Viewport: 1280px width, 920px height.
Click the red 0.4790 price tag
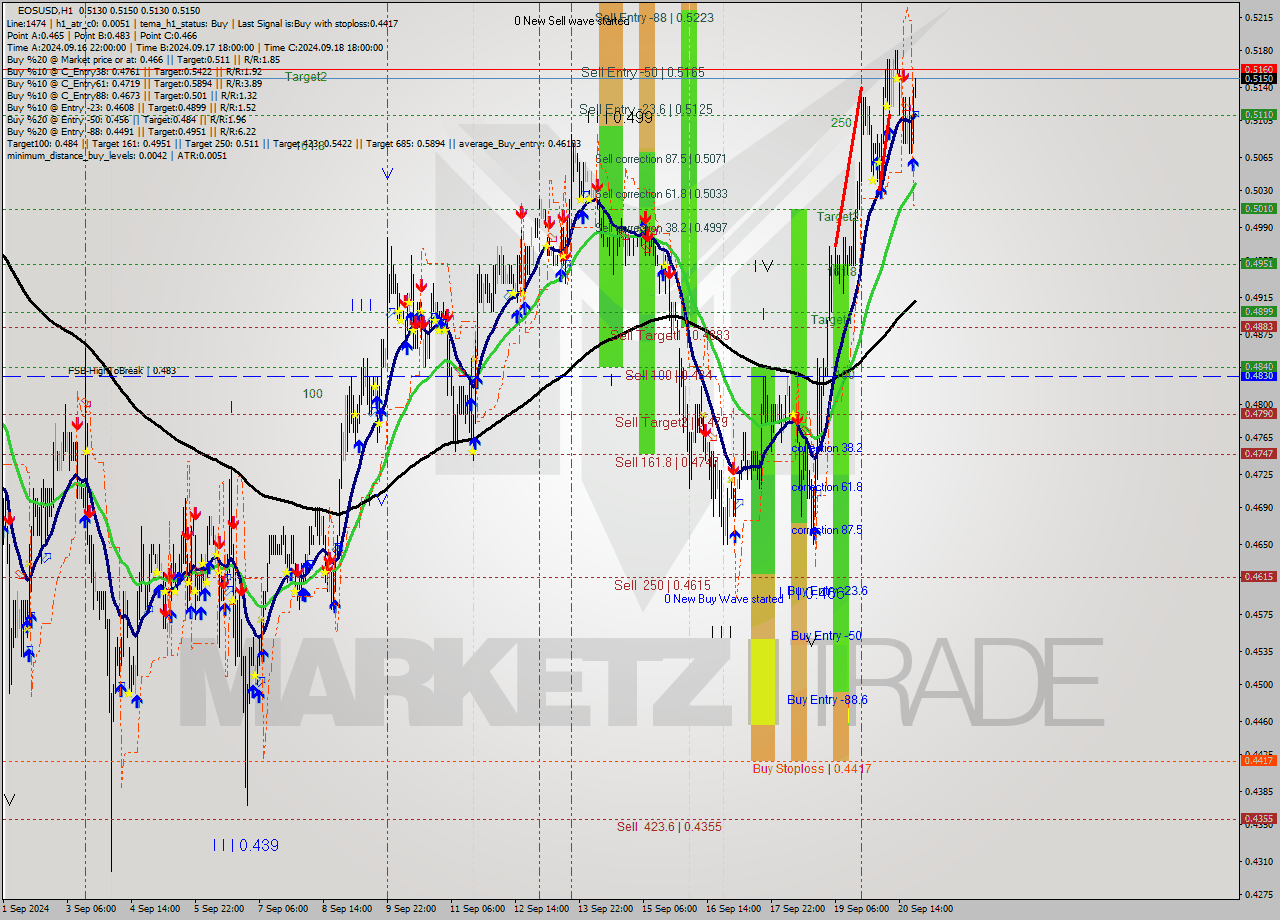click(x=1258, y=413)
